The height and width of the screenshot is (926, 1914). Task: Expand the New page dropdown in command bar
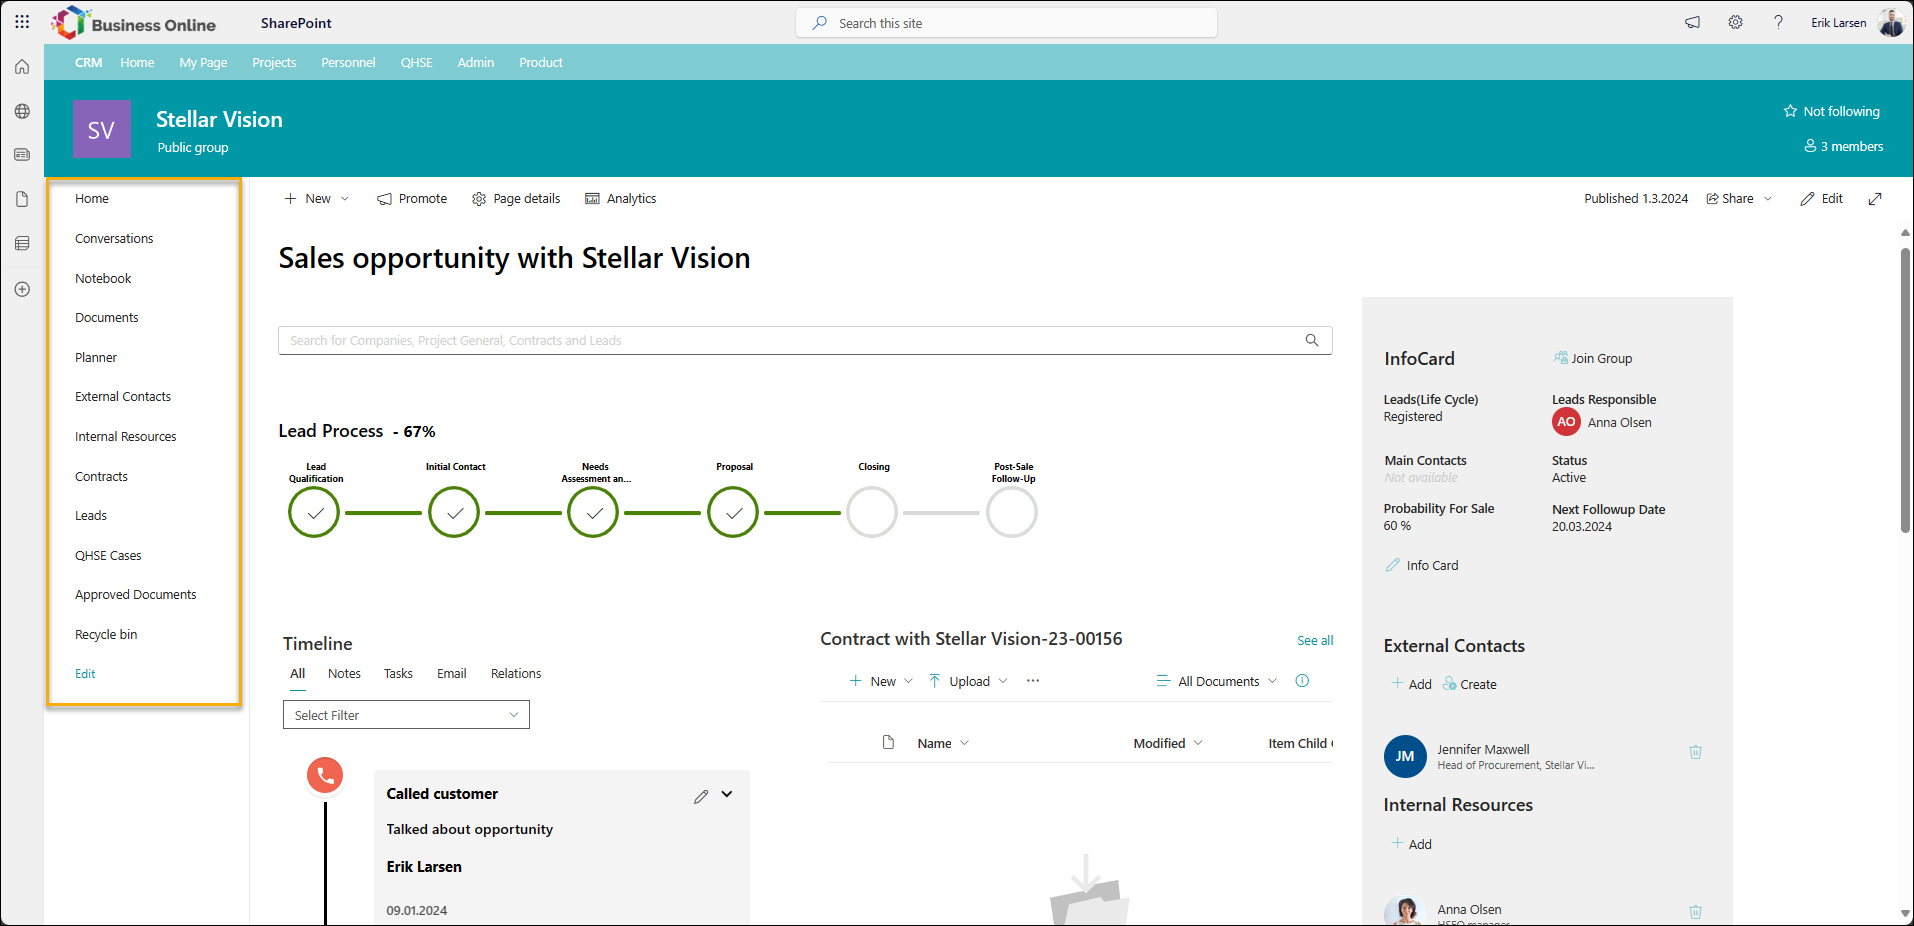[x=345, y=199]
